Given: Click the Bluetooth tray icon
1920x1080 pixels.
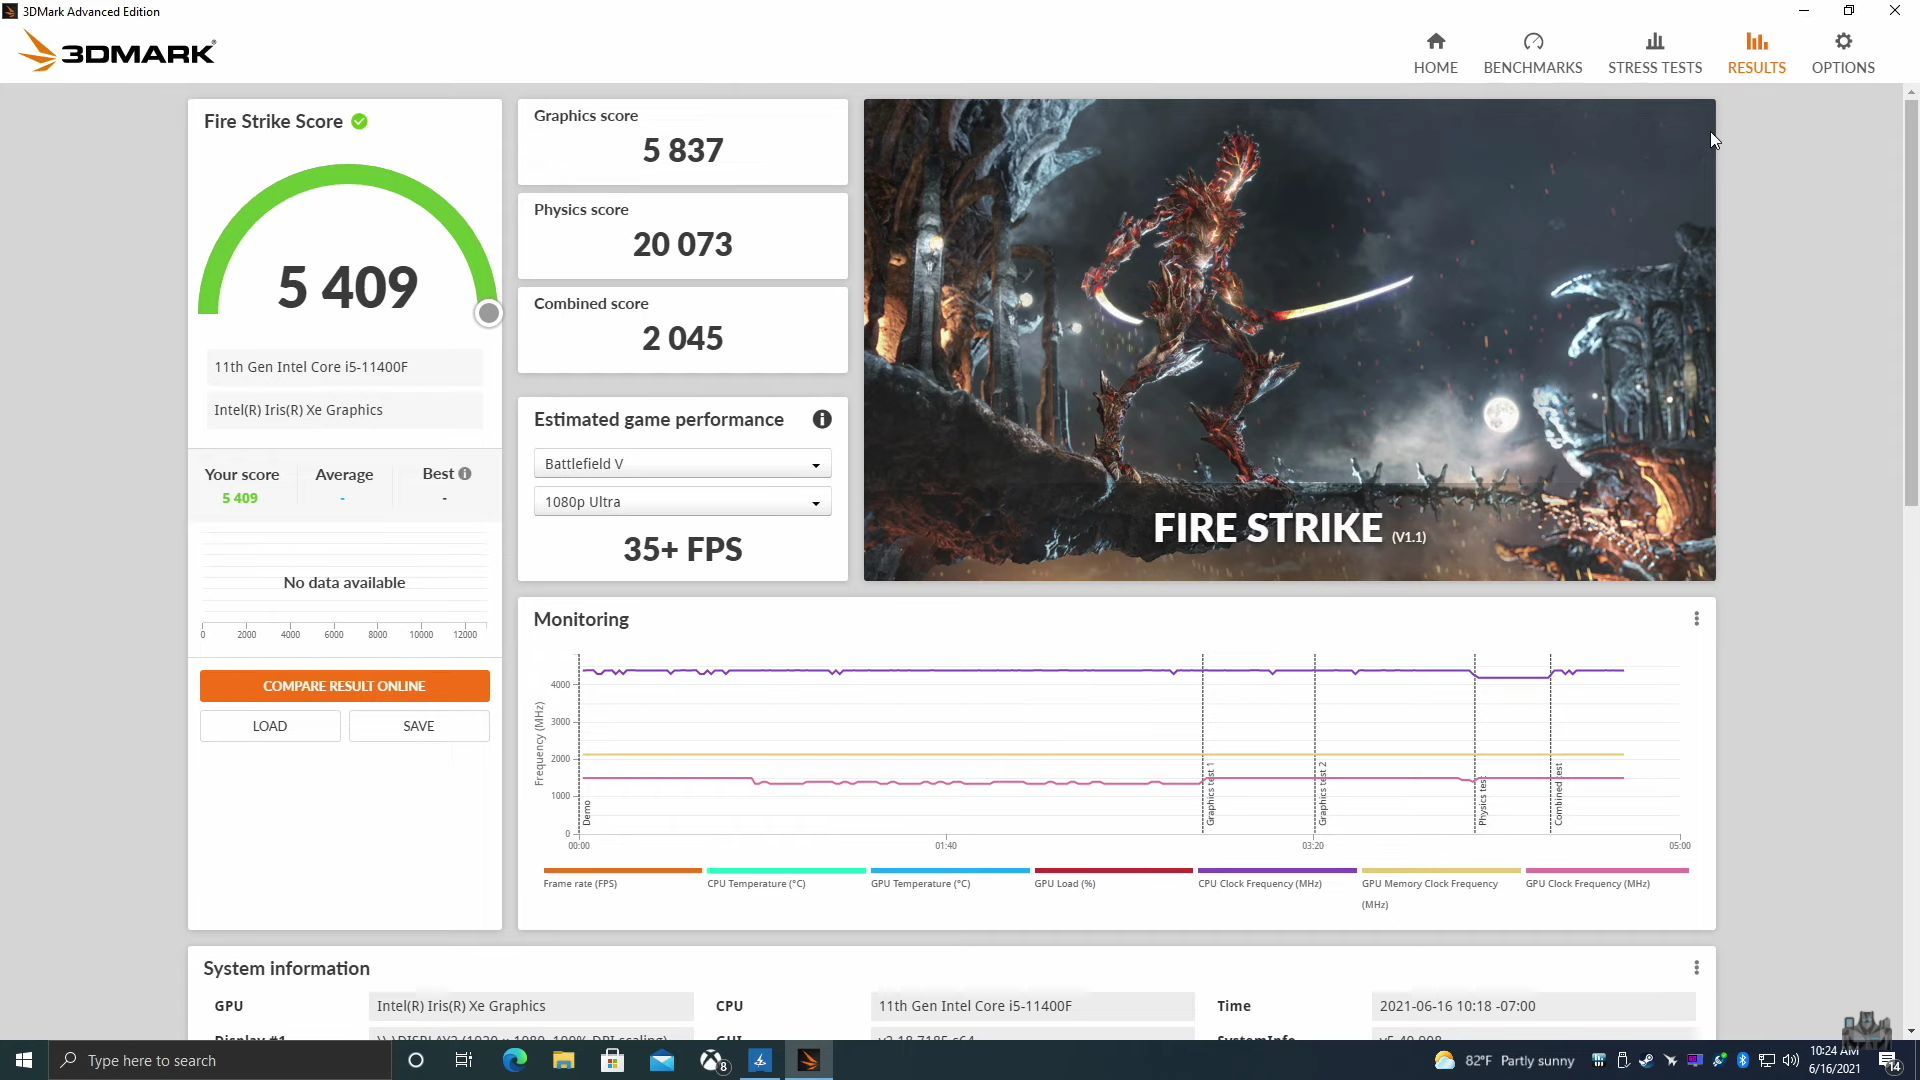Looking at the screenshot, I should coord(1742,1060).
